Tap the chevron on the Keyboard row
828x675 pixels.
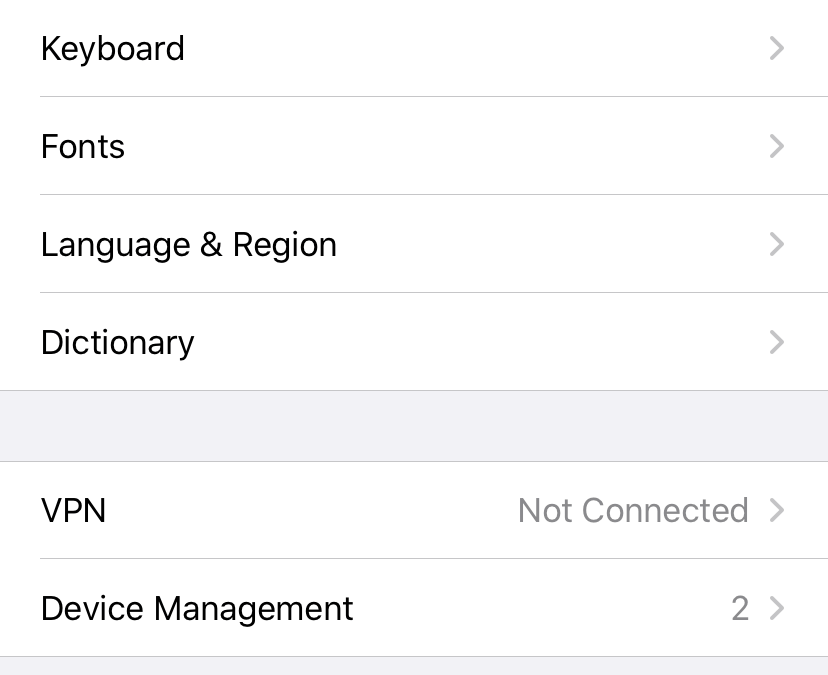tap(777, 49)
